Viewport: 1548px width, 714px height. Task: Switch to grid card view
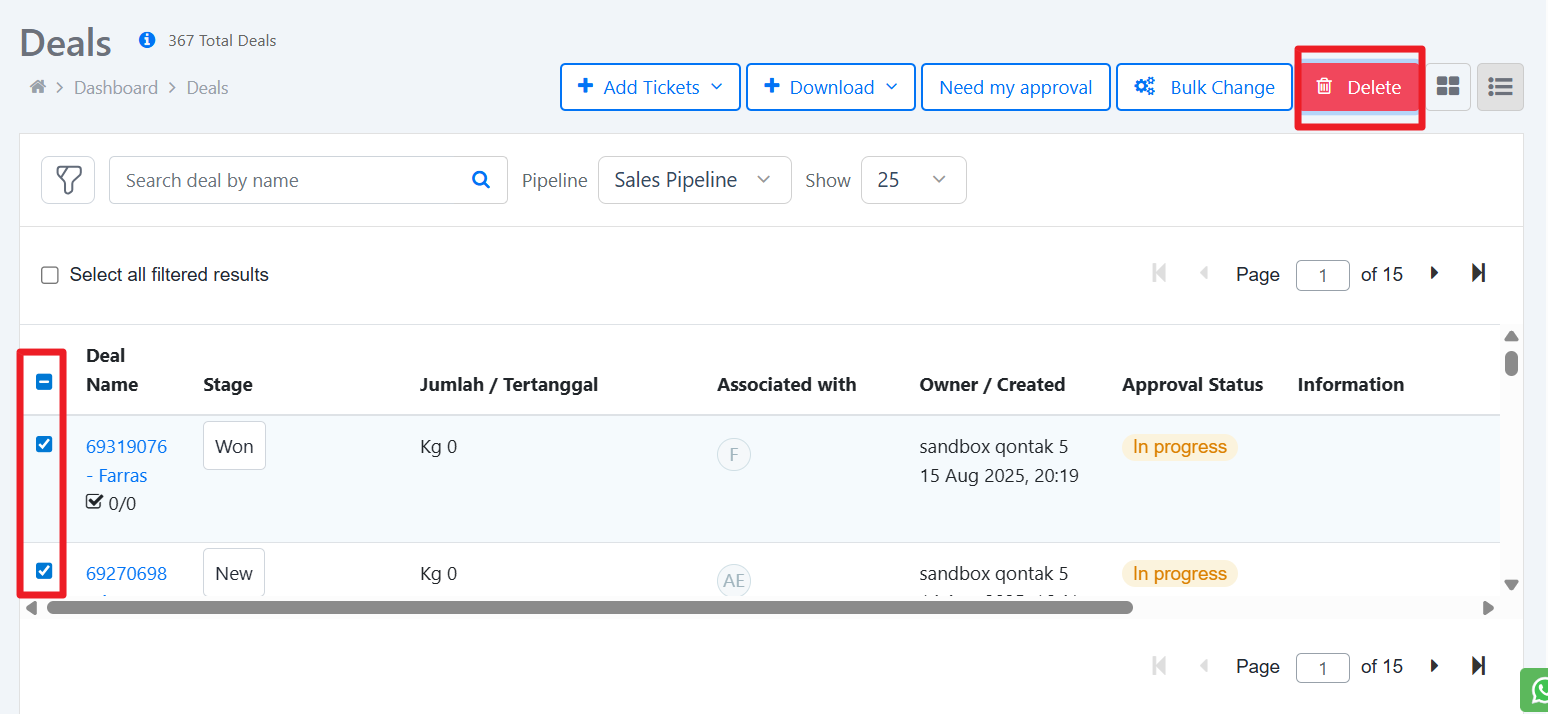[1447, 87]
